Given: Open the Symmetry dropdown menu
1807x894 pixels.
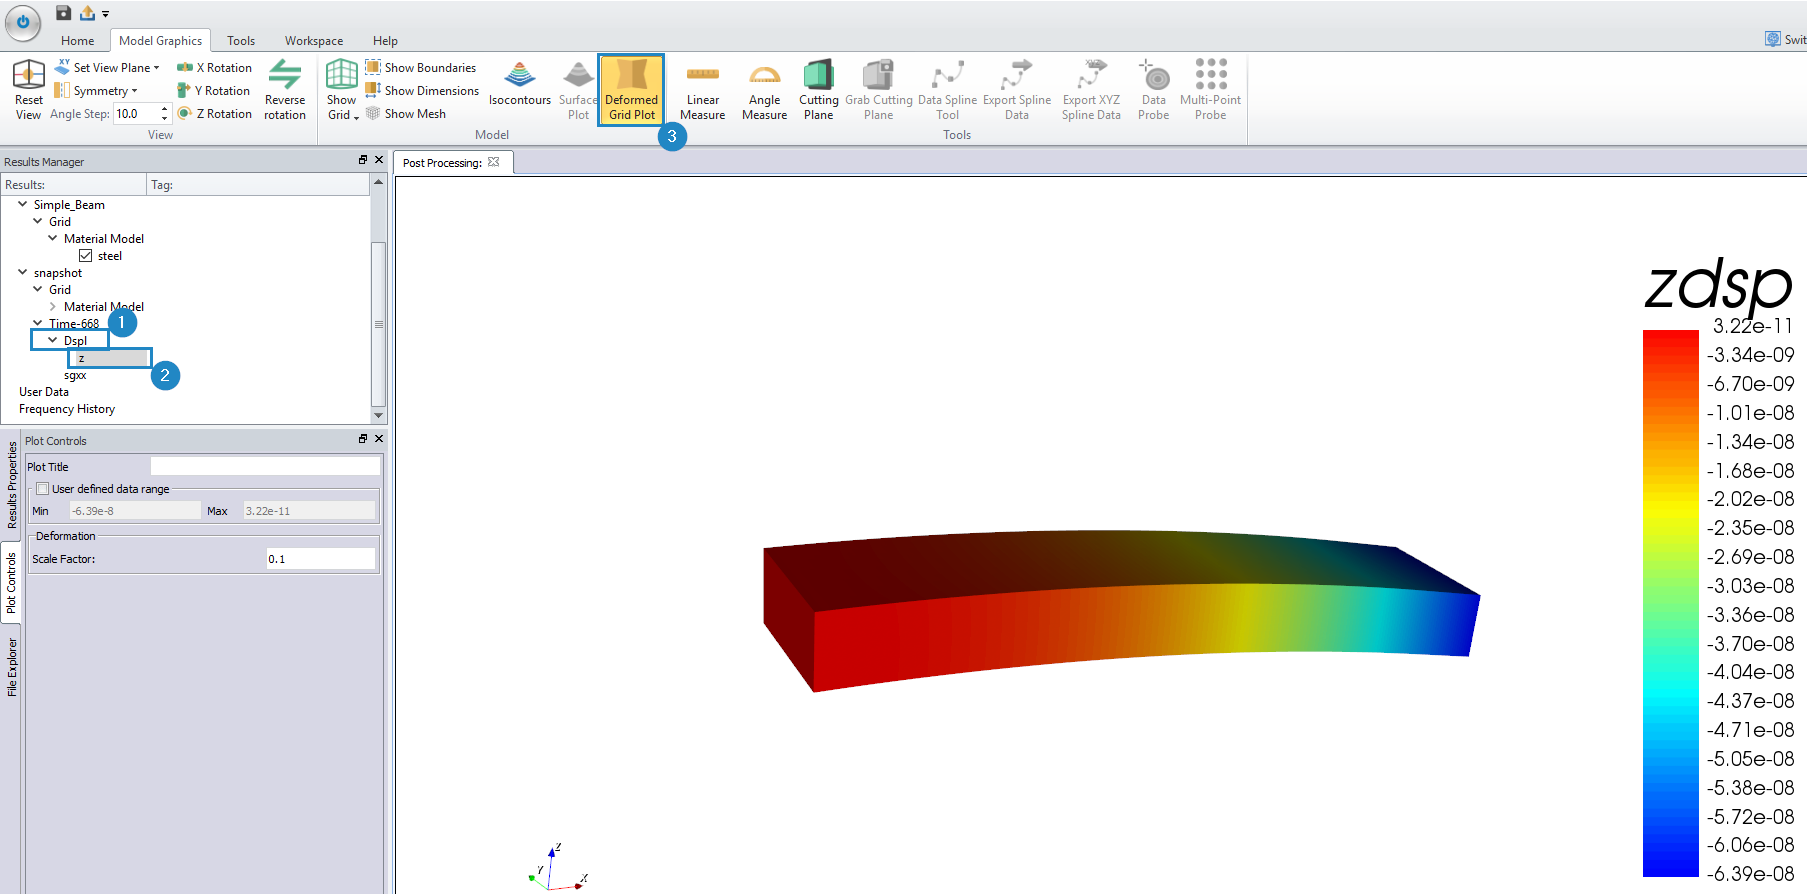Looking at the screenshot, I should 96,90.
